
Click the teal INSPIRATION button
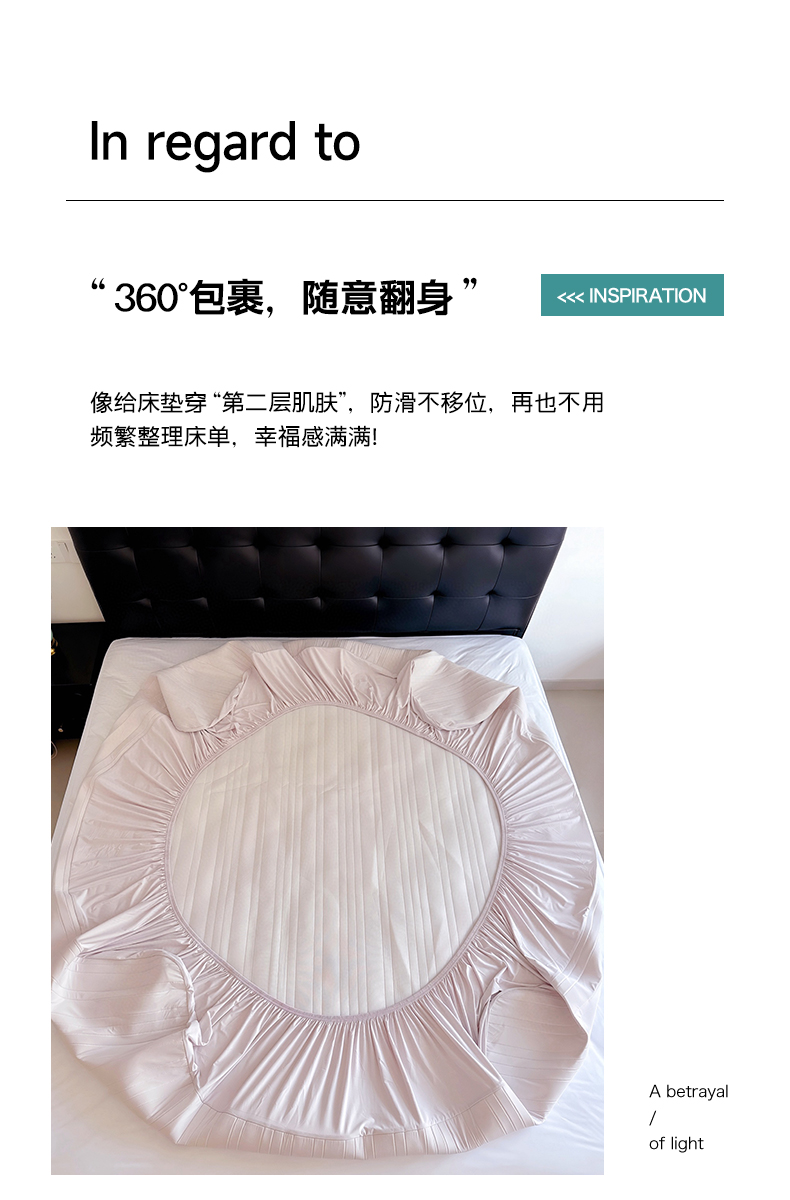(632, 295)
